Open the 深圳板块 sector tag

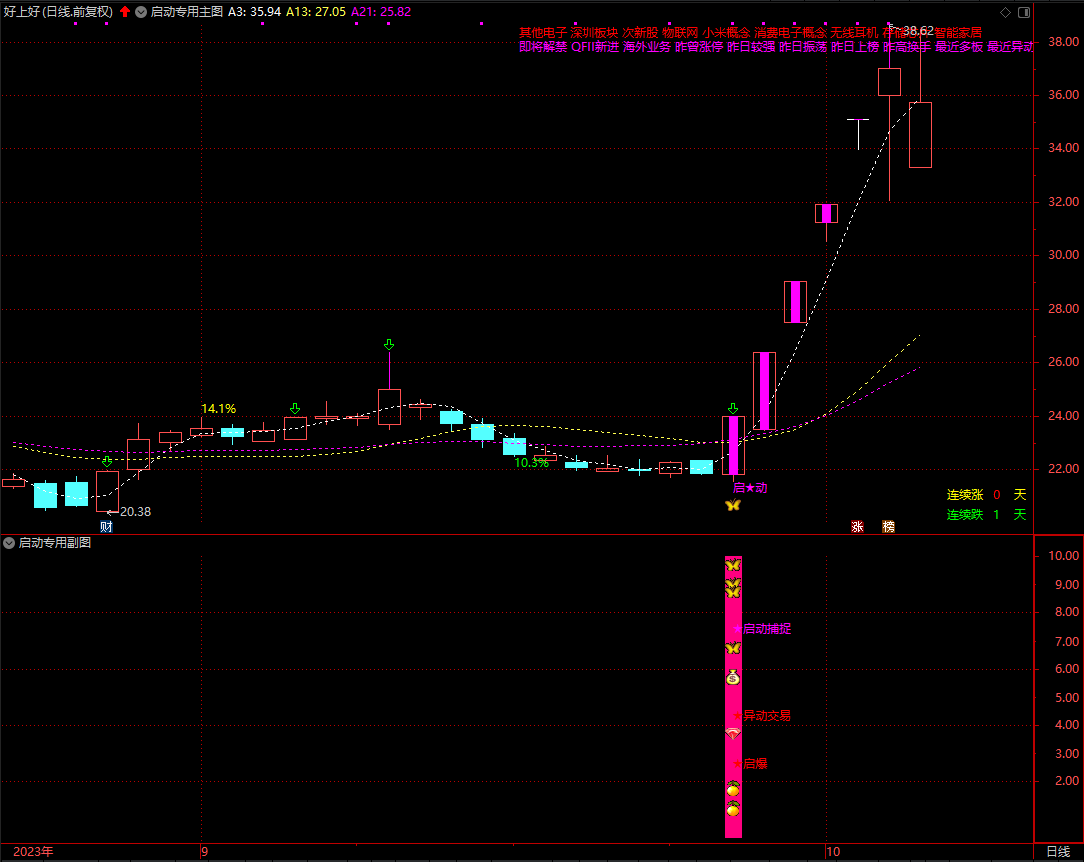595,32
